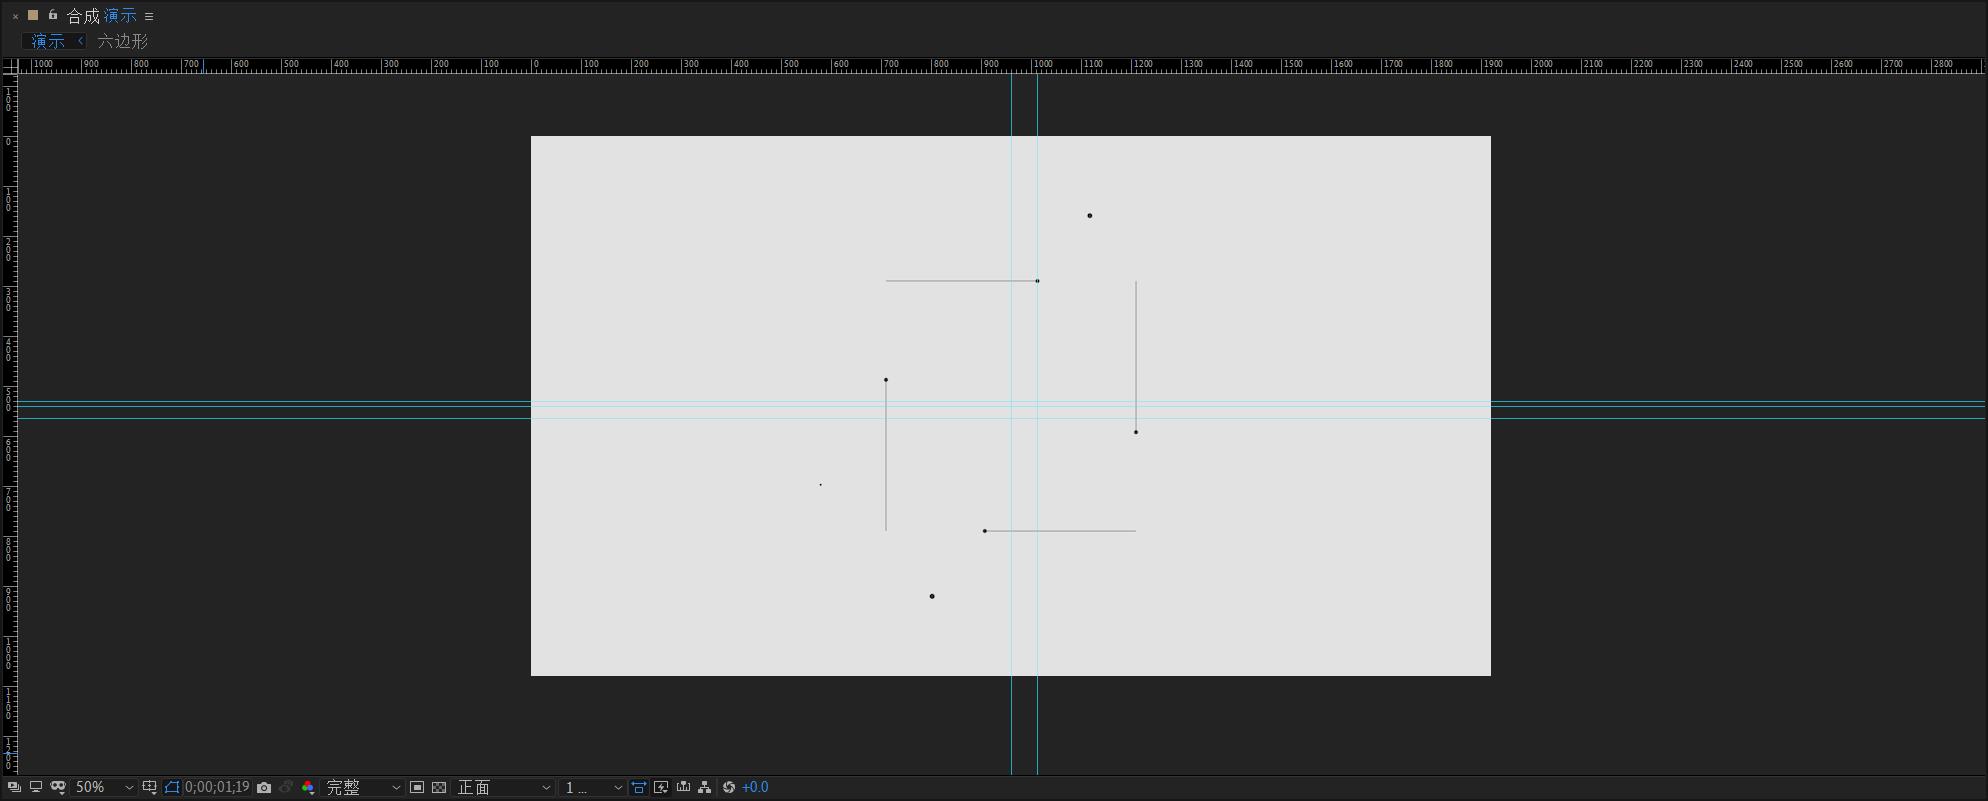Toggle the Fast Previews region icon
This screenshot has height=801, width=1988.
point(417,788)
